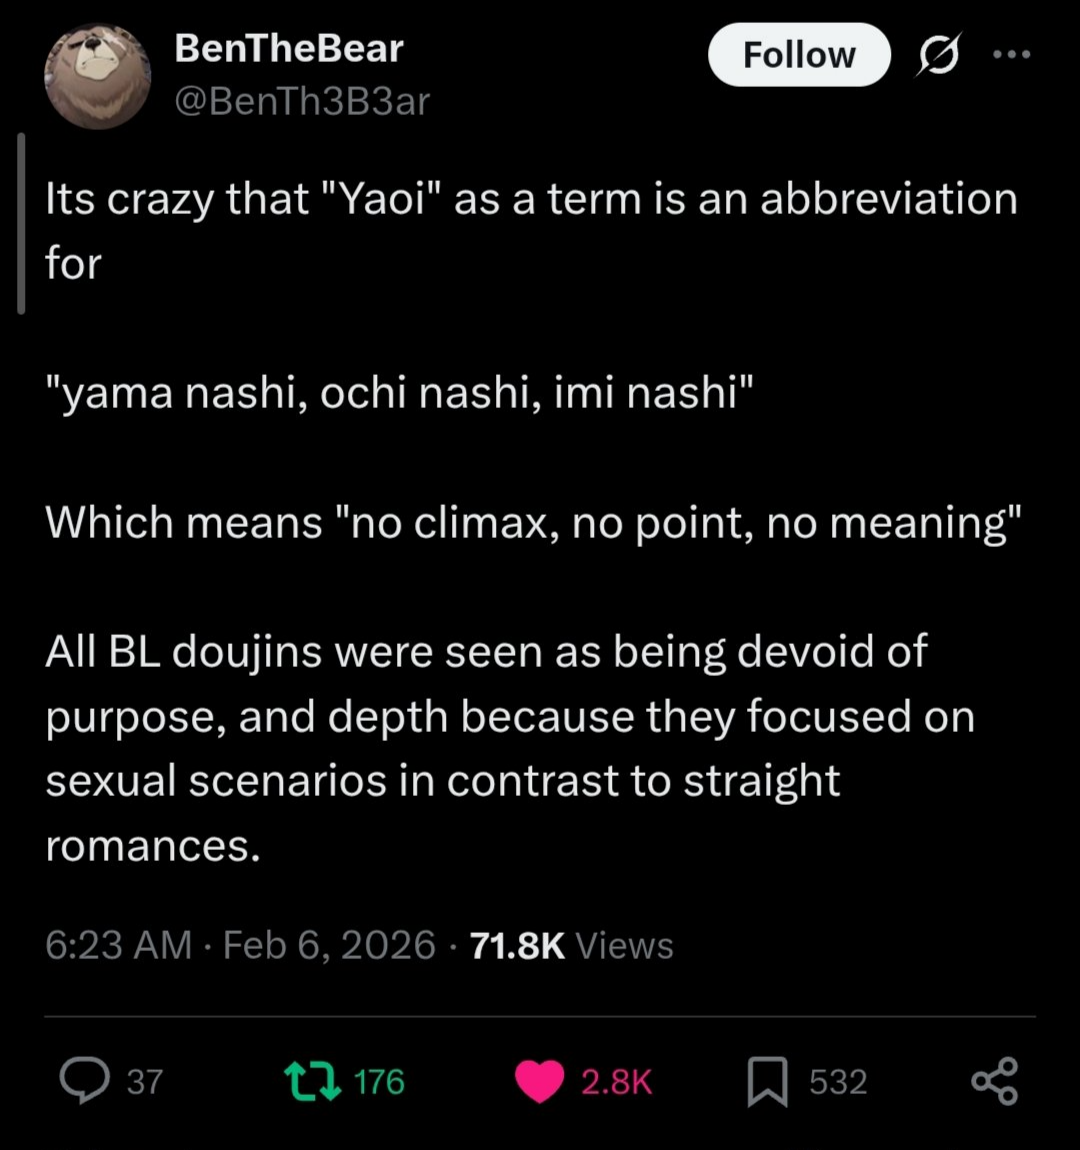Open BenTheBear's bear avatar picture
Viewport: 1080px width, 1150px height.
97,76
